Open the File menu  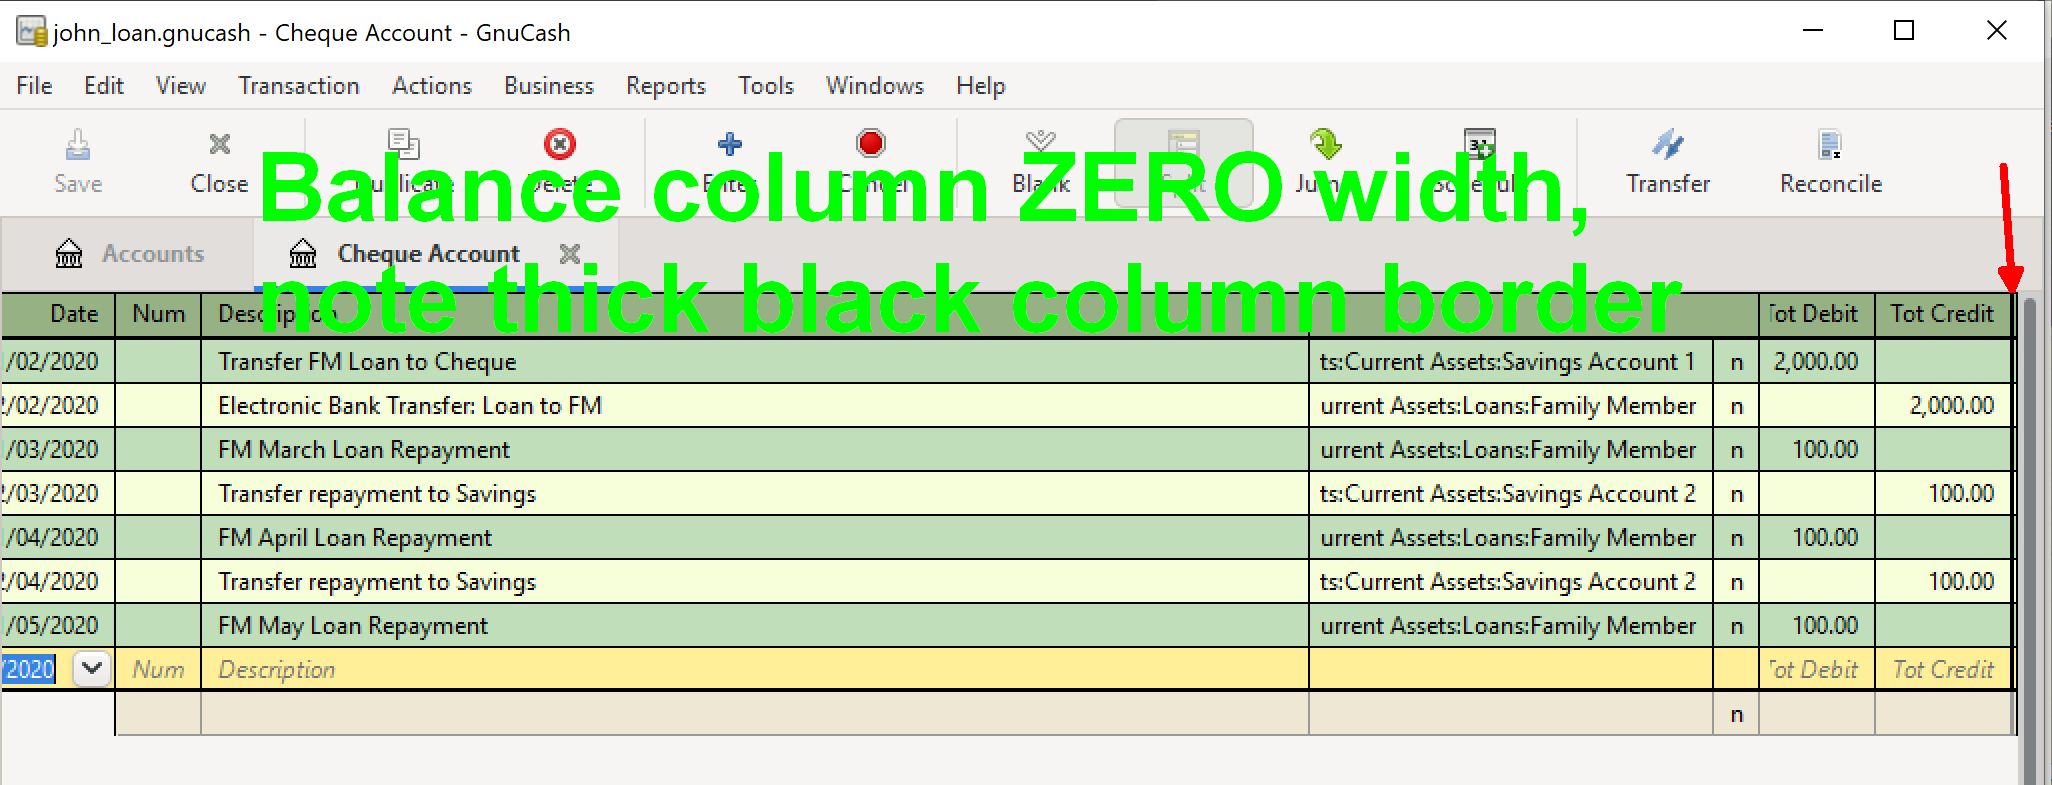click(34, 86)
